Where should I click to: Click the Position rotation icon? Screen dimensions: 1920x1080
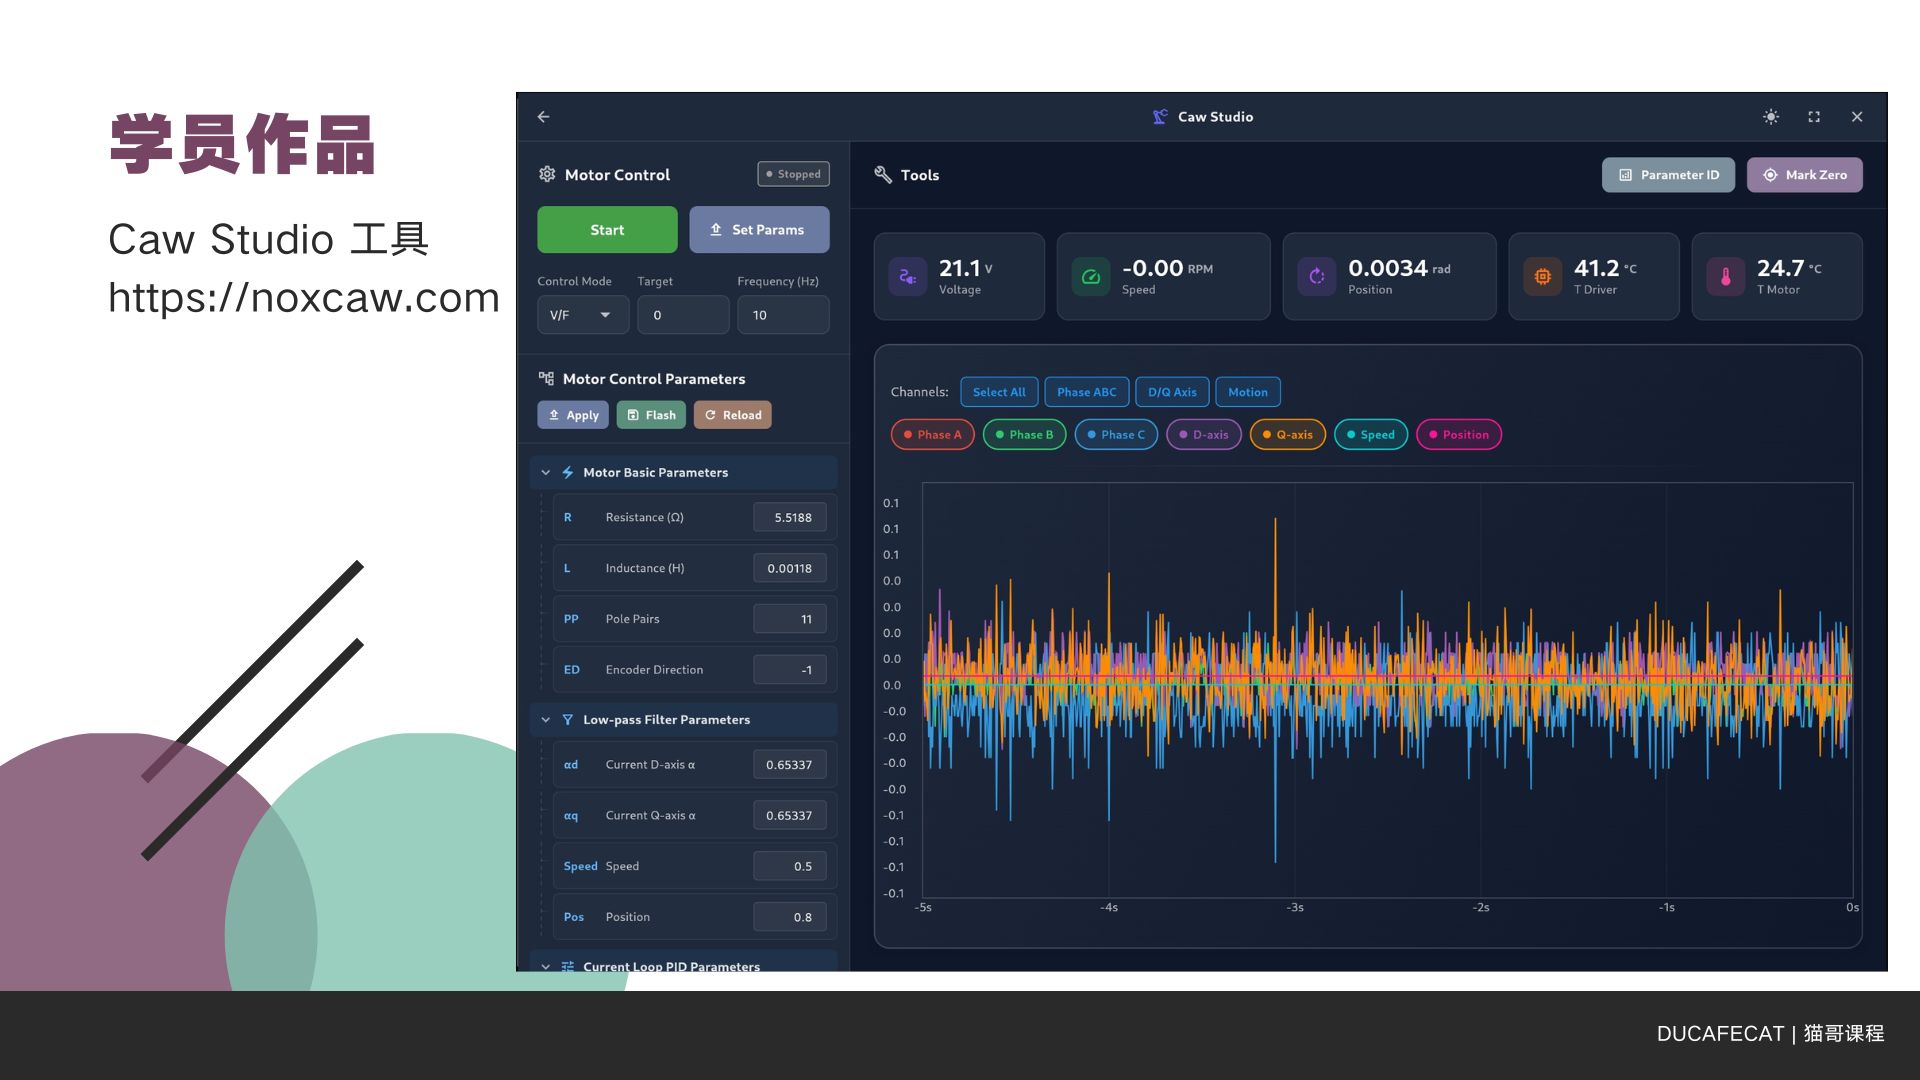pyautogui.click(x=1317, y=277)
